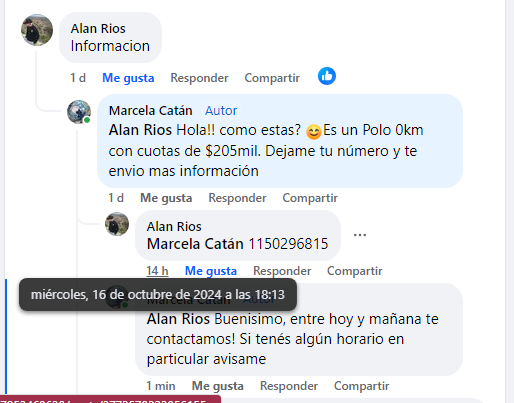Click Compartir under Informacion comment

(272, 78)
